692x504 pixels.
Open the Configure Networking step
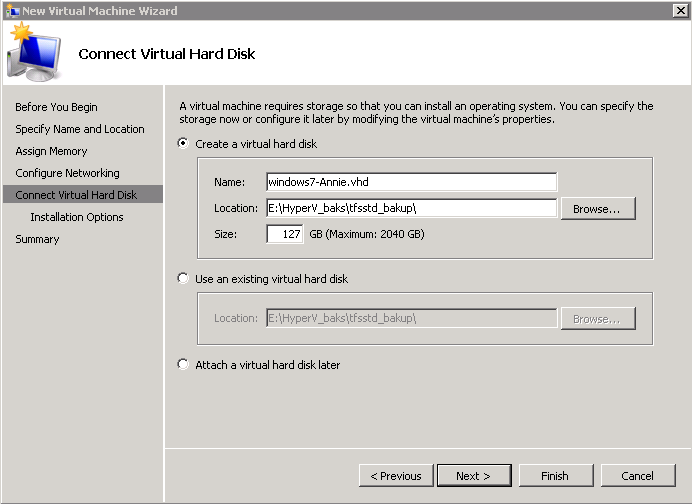[x=67, y=173]
